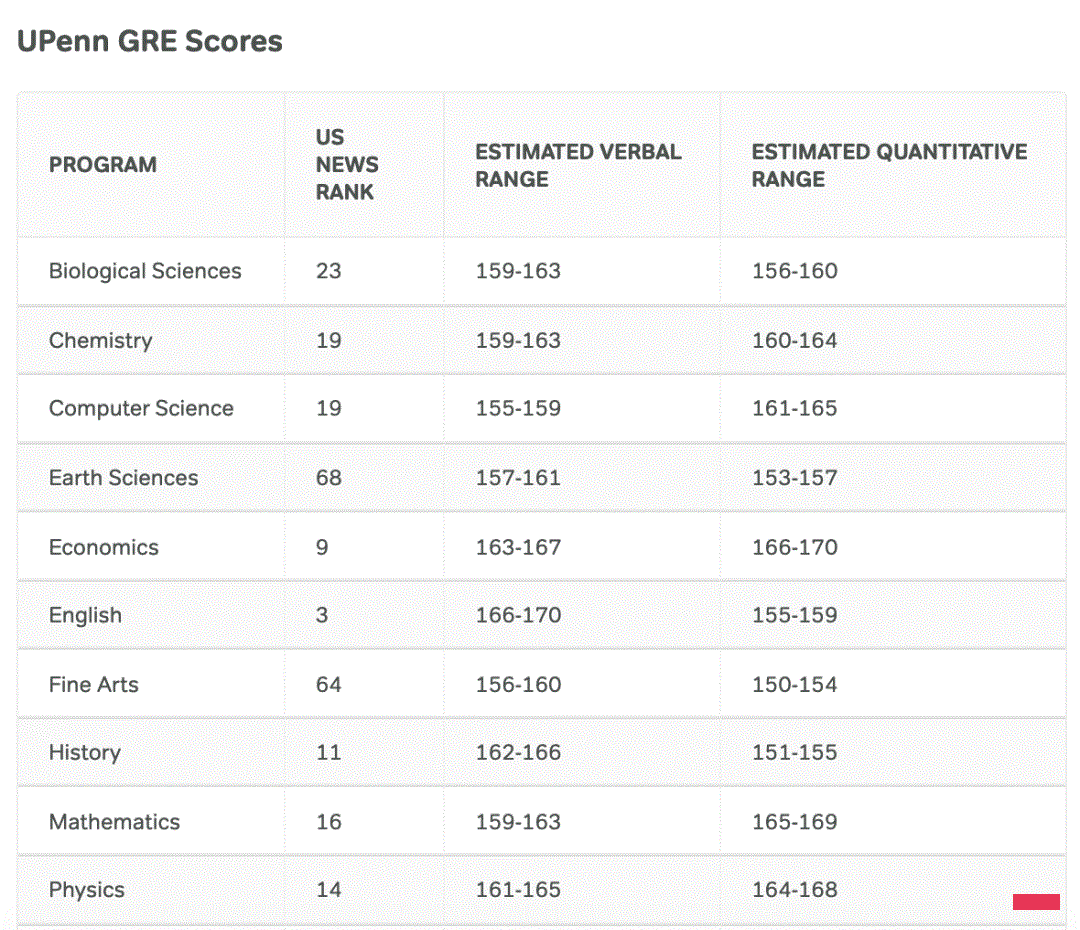This screenshot has width=1080, height=930.
Task: Click Physics rank 14
Action: [x=329, y=889]
